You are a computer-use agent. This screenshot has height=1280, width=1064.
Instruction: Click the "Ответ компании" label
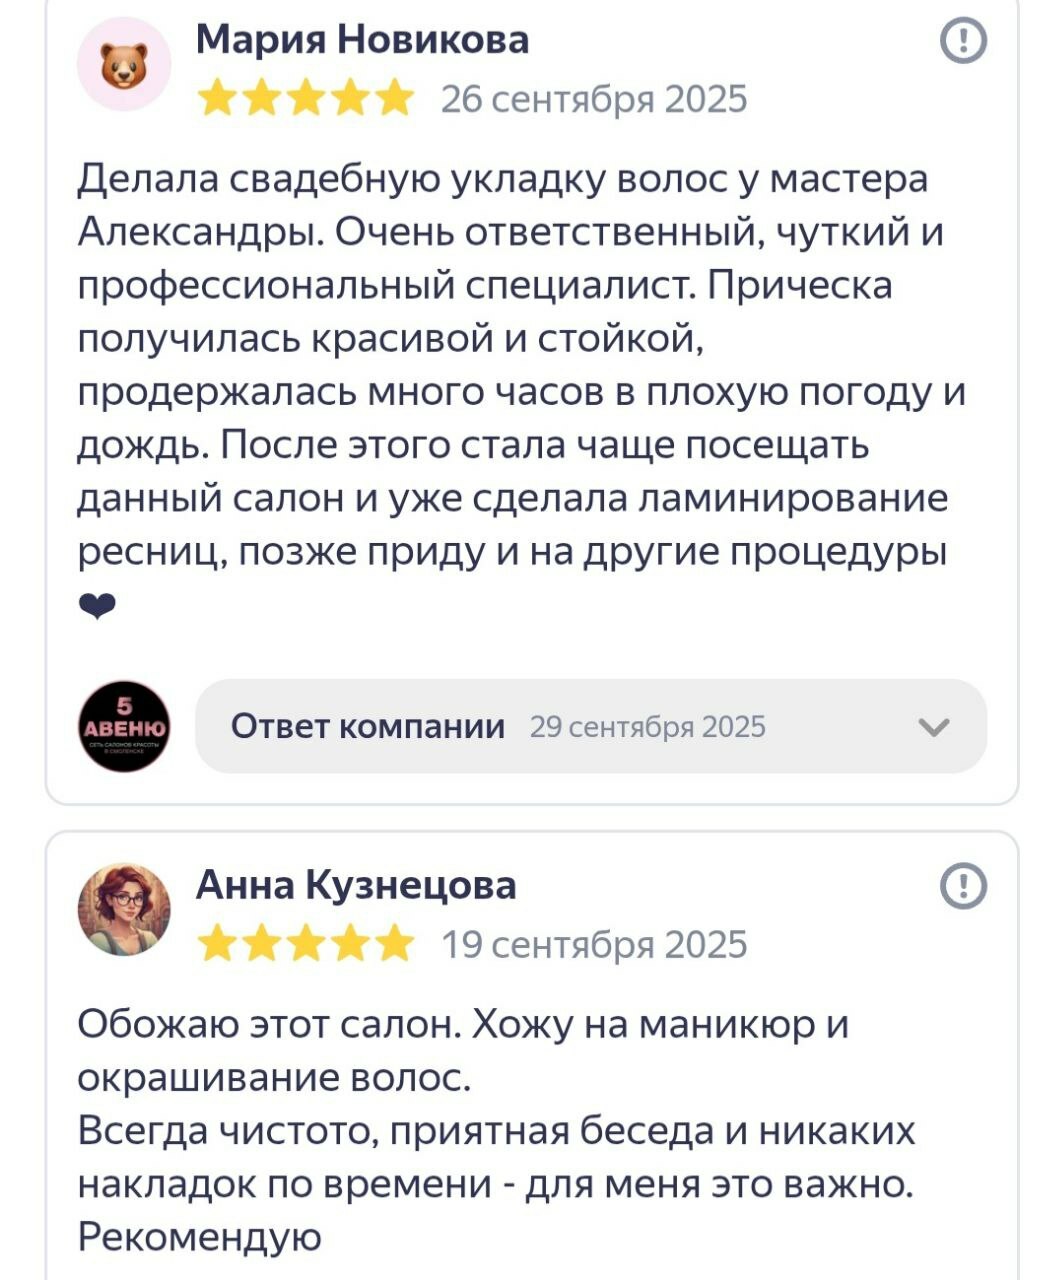point(368,726)
